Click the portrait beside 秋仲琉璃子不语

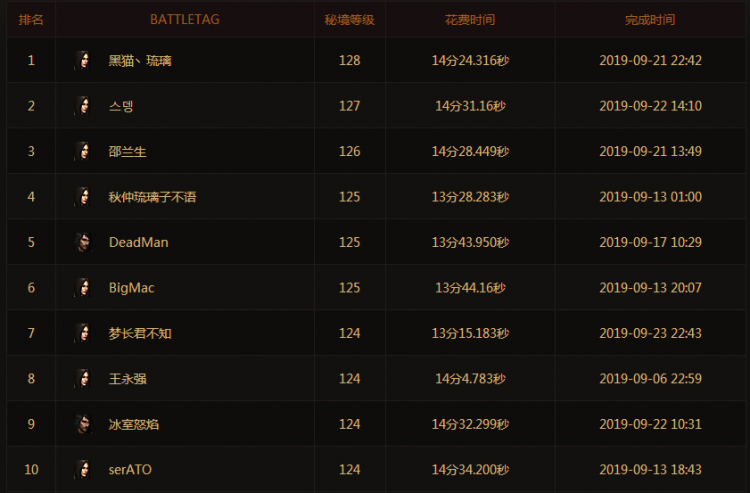tap(82, 197)
